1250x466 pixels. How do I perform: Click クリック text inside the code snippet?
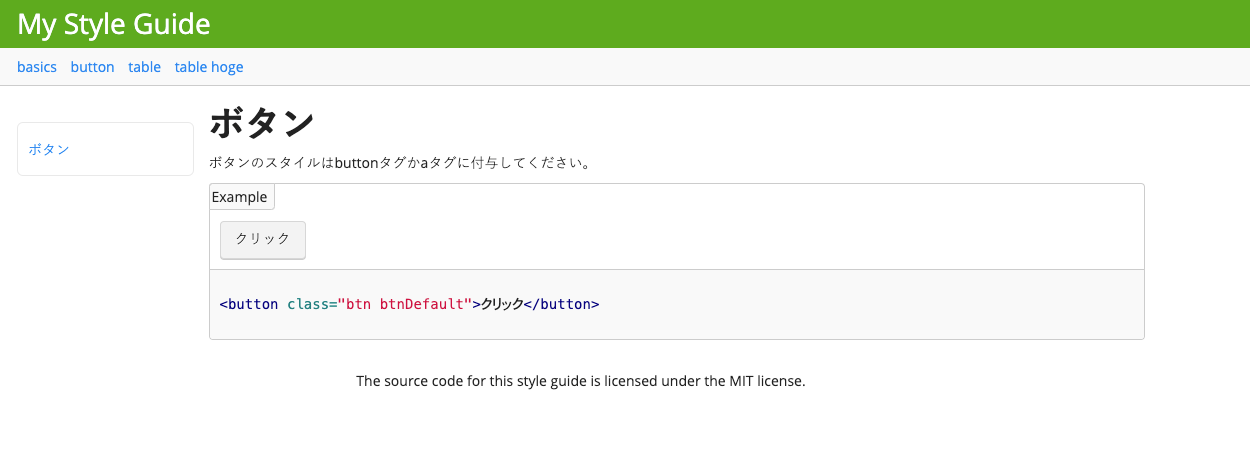coord(502,304)
